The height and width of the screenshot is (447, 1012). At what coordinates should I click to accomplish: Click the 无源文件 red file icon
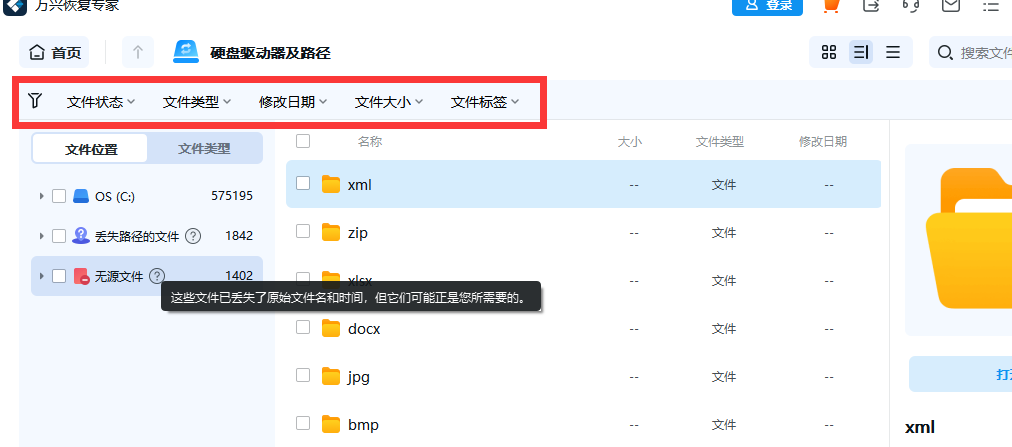[81, 276]
